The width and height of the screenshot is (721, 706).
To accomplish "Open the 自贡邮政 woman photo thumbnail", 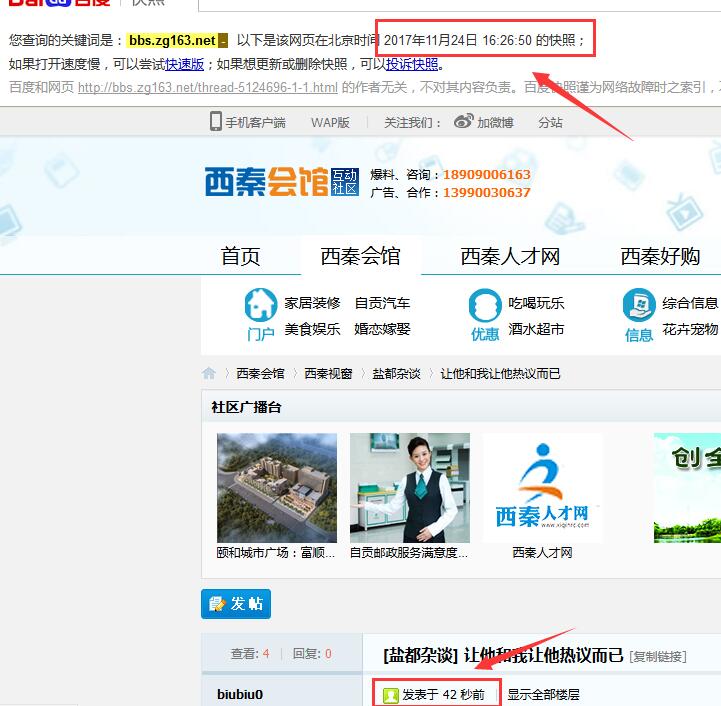I will 410,488.
